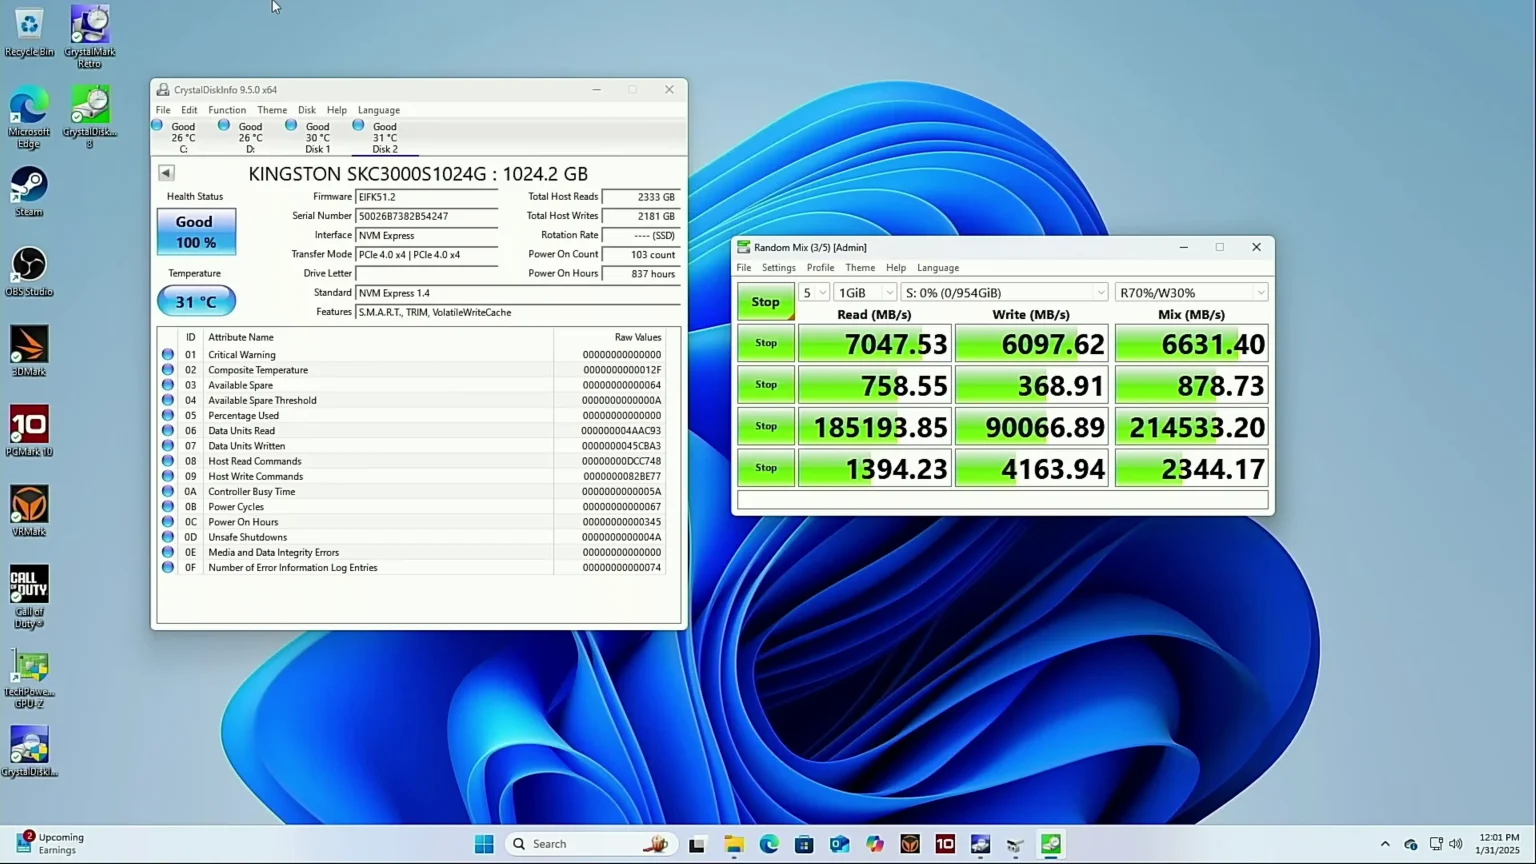The width and height of the screenshot is (1536, 864).
Task: Open the network icon in system tray
Action: pos(1436,844)
